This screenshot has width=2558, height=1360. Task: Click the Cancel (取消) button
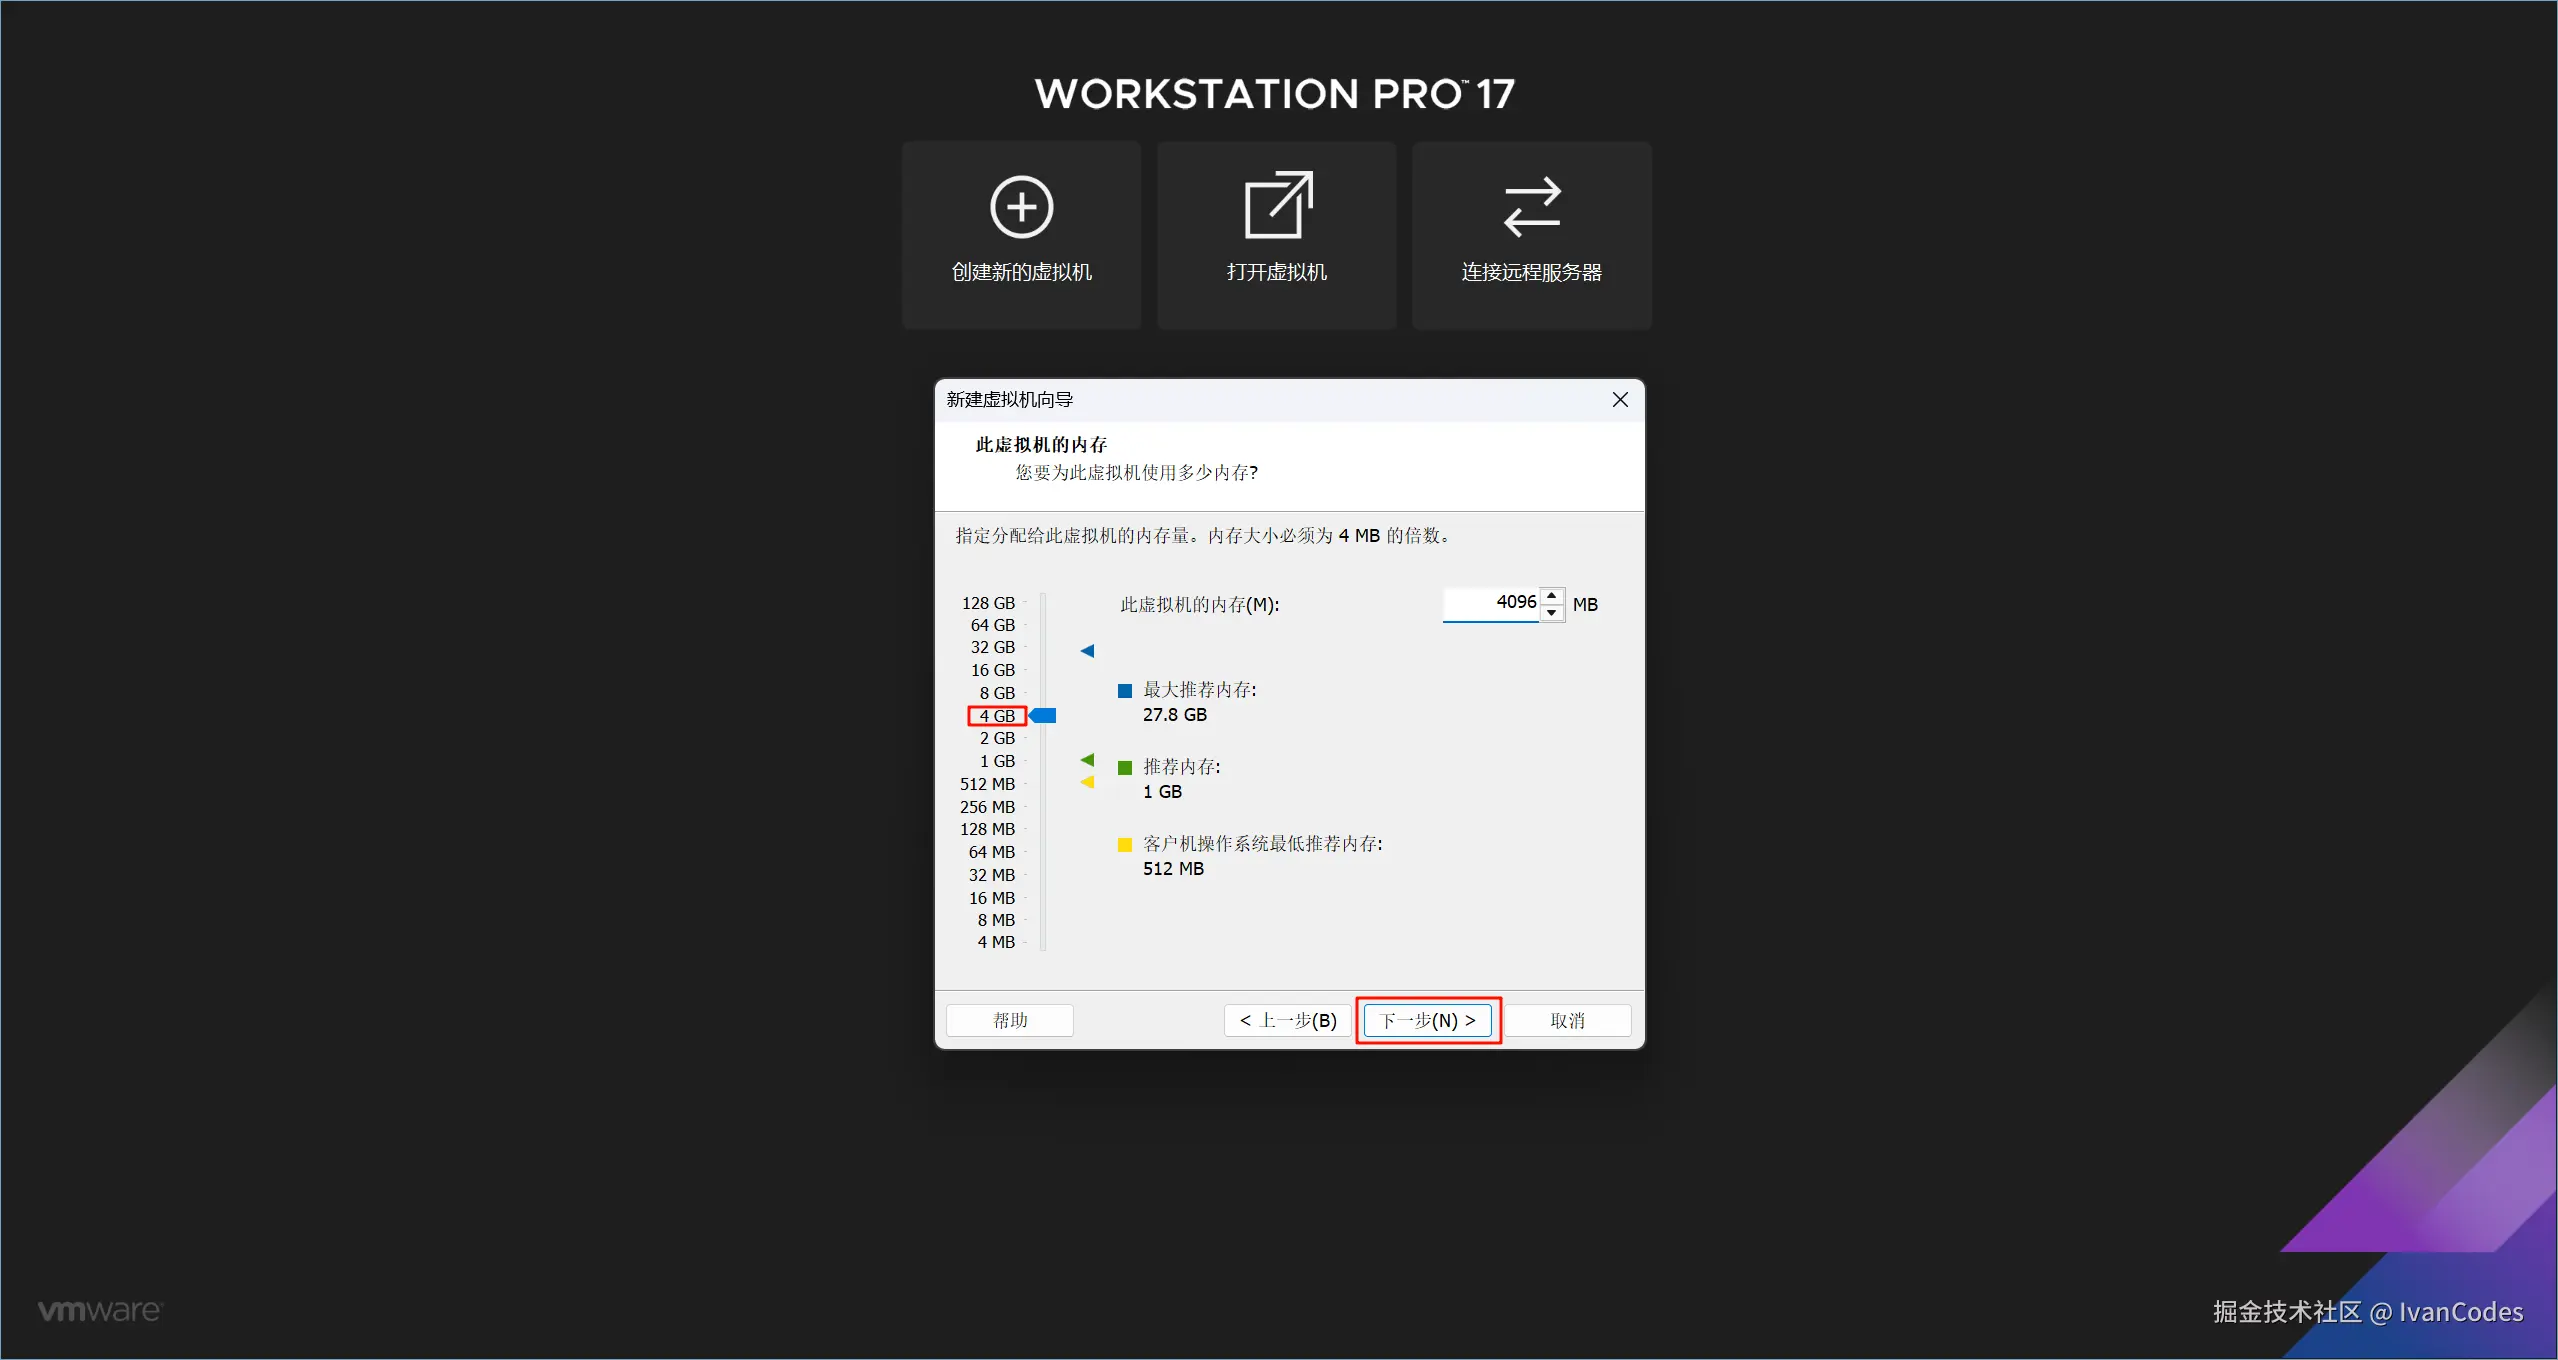pyautogui.click(x=1567, y=1020)
